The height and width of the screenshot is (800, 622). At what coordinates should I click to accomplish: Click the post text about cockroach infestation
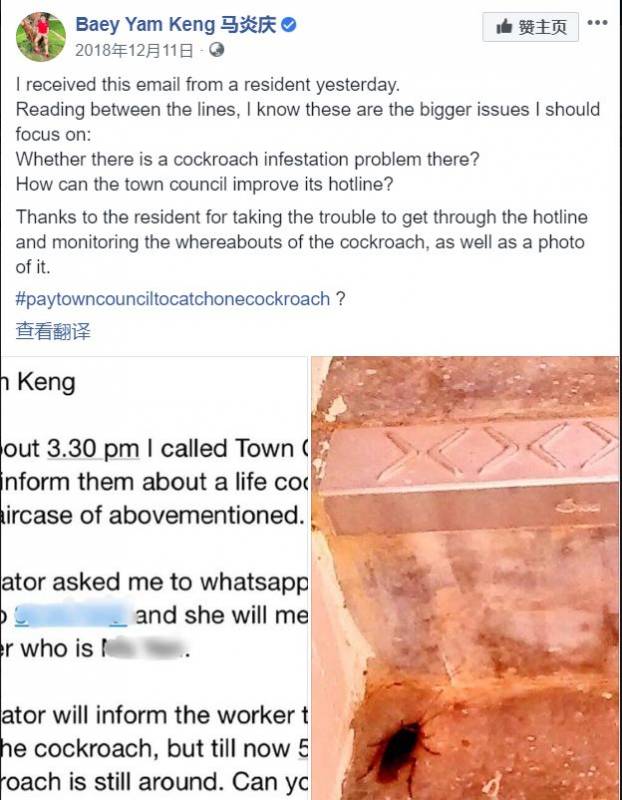click(247, 159)
